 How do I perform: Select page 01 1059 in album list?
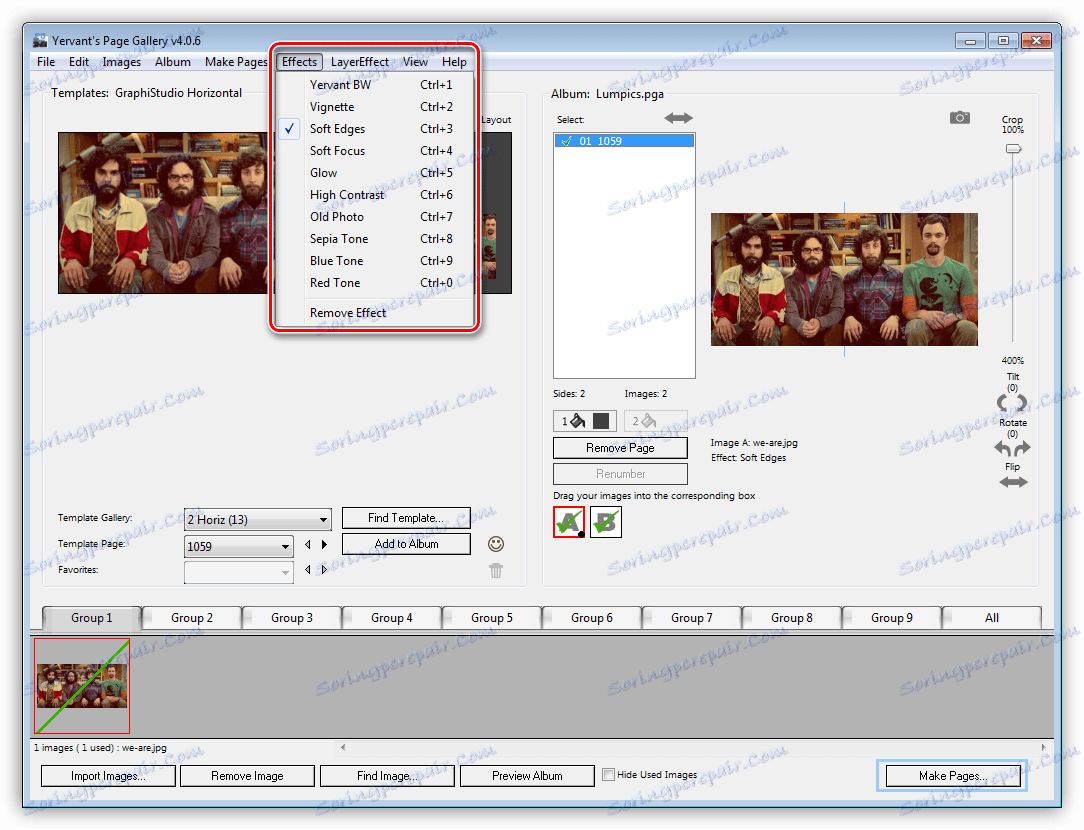624,141
